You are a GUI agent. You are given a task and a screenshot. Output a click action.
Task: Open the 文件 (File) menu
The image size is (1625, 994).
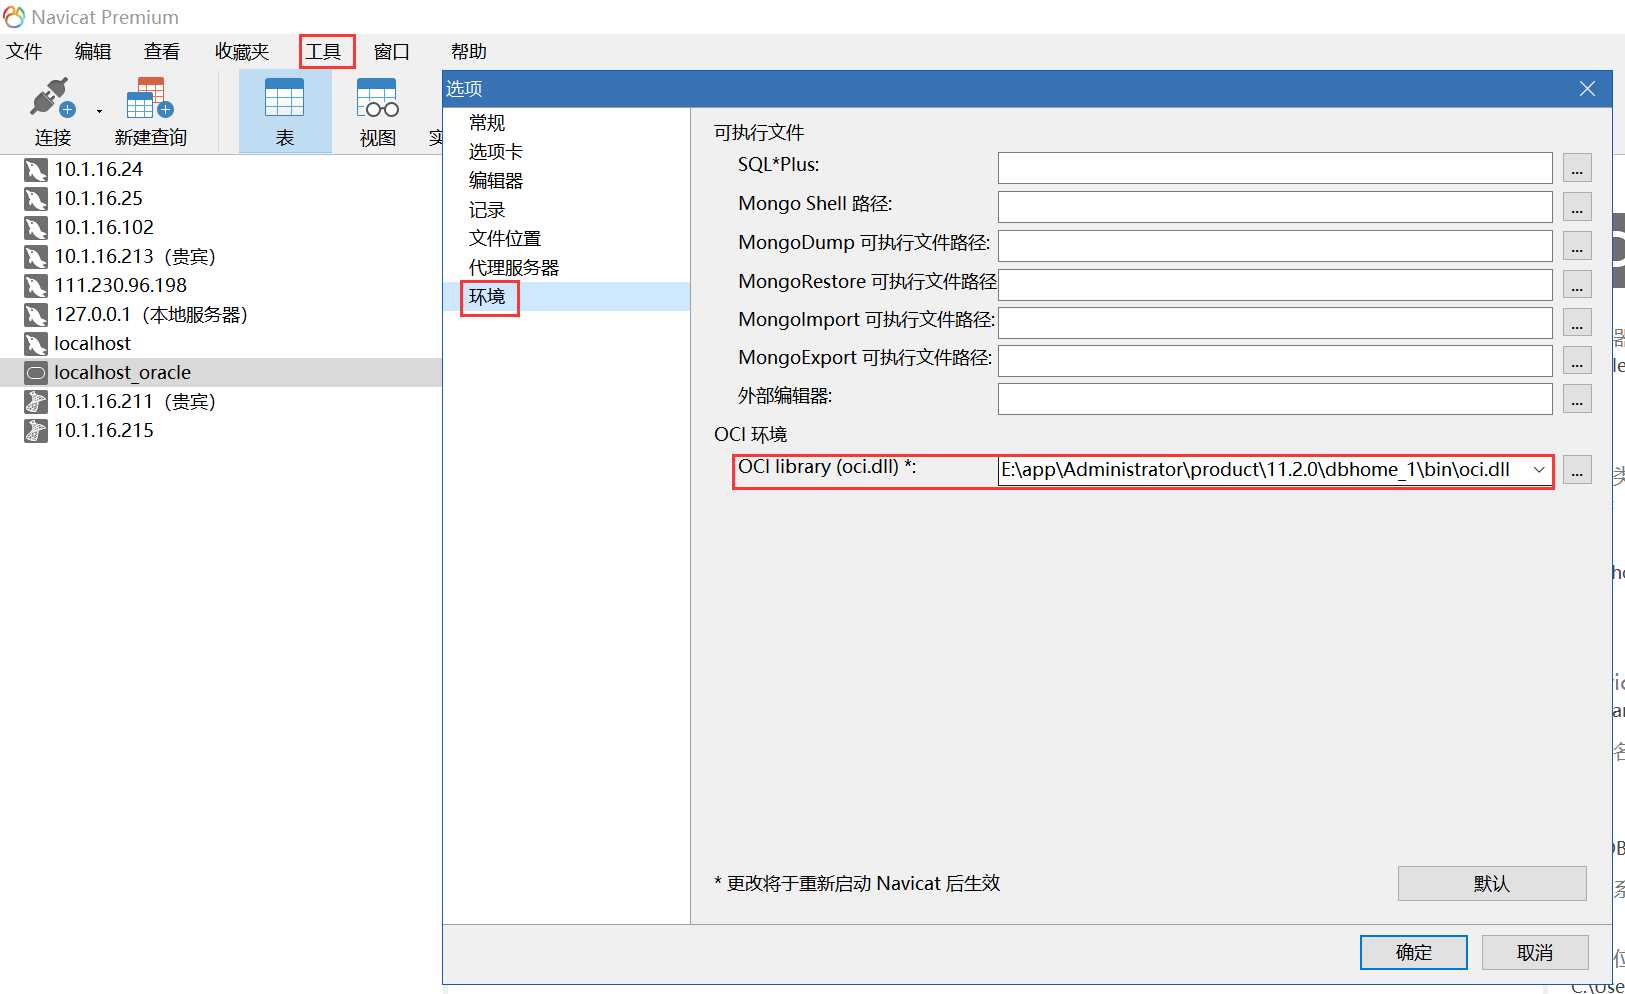(x=24, y=51)
